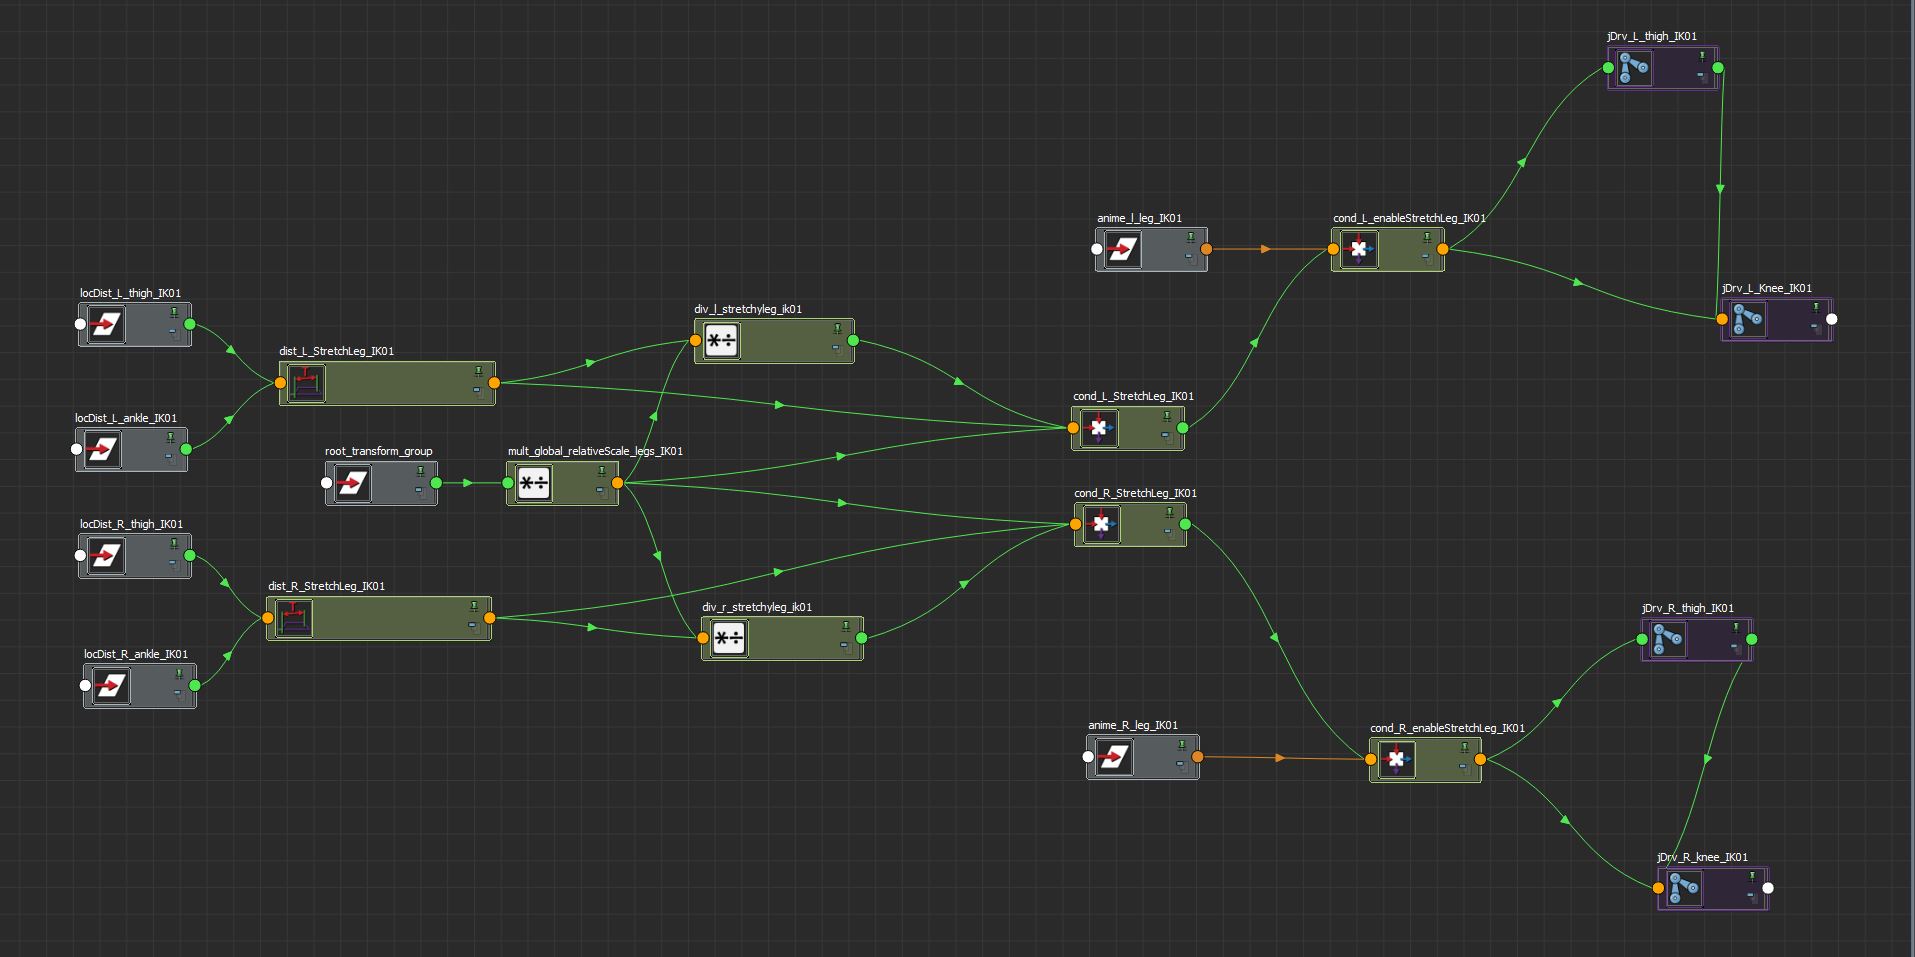Click the locDist_L_ankle_IK01 node name label

[126, 418]
